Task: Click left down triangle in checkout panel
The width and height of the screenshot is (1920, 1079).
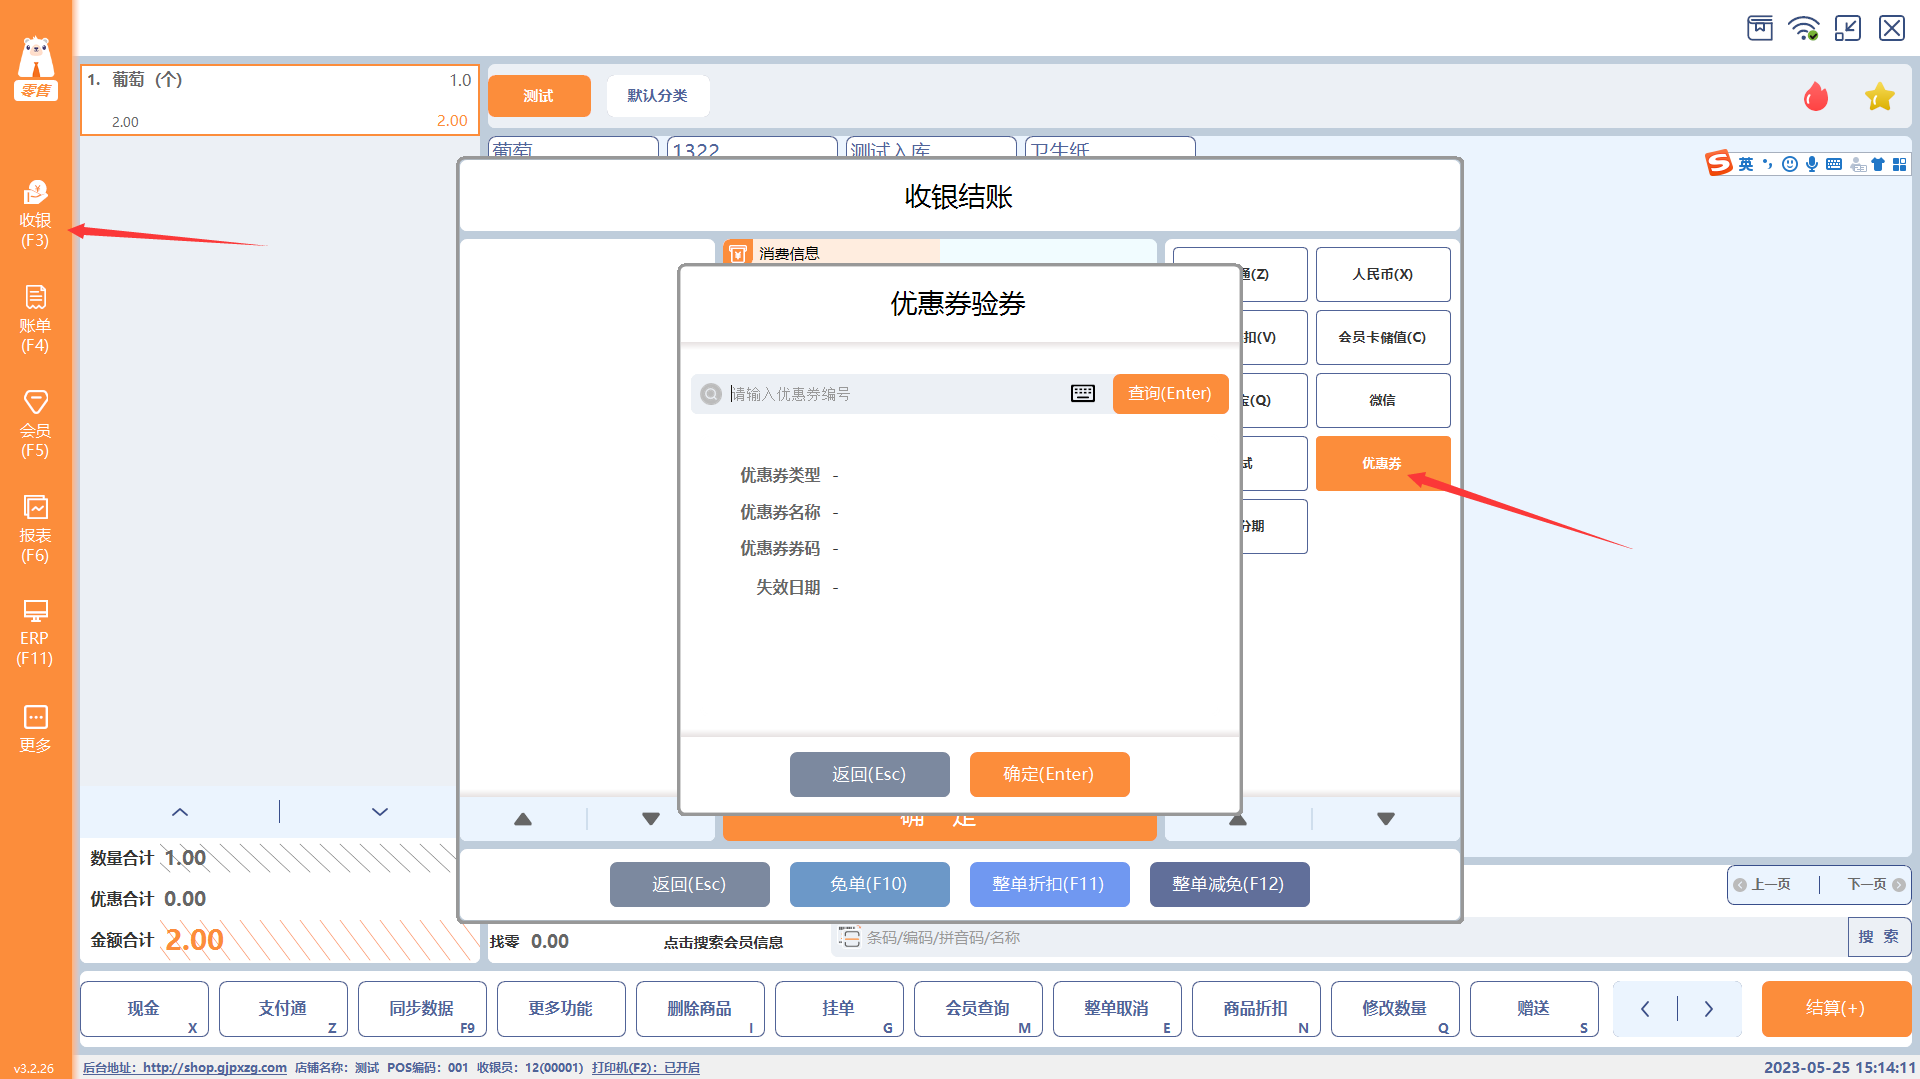Action: (x=651, y=819)
